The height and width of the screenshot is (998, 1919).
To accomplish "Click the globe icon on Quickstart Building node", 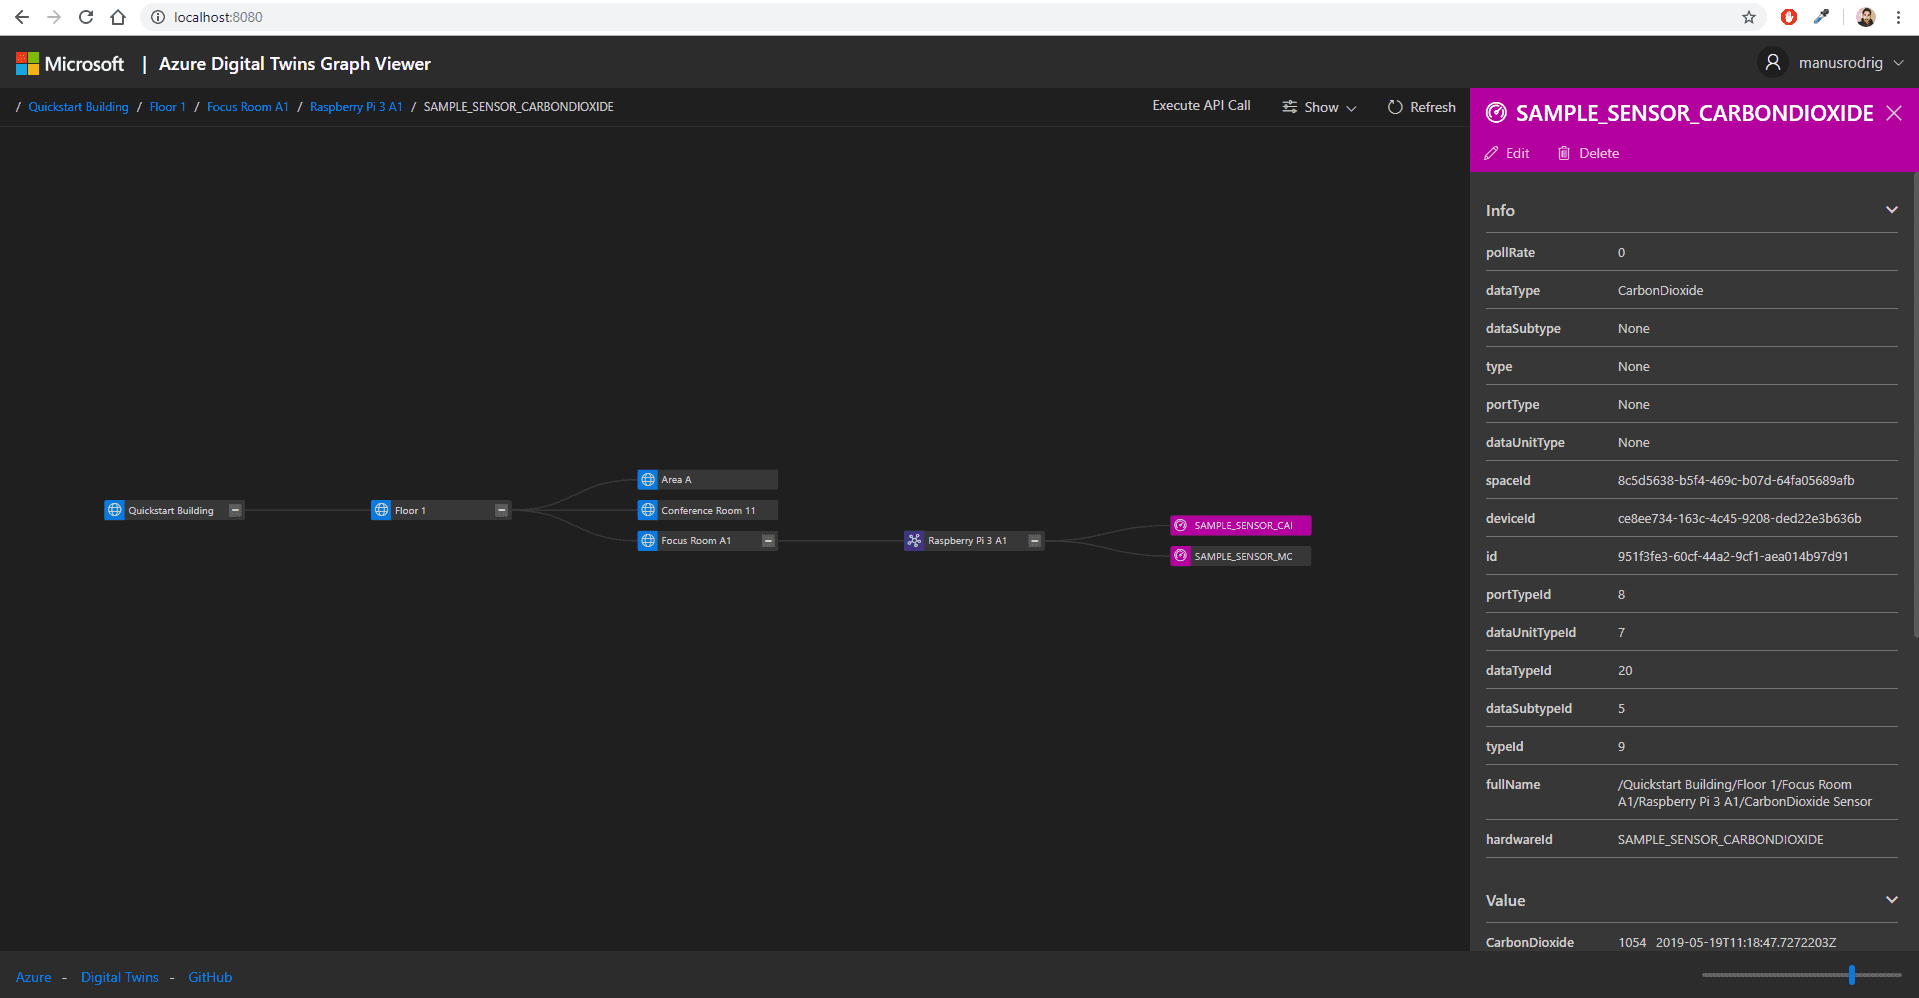I will point(115,510).
